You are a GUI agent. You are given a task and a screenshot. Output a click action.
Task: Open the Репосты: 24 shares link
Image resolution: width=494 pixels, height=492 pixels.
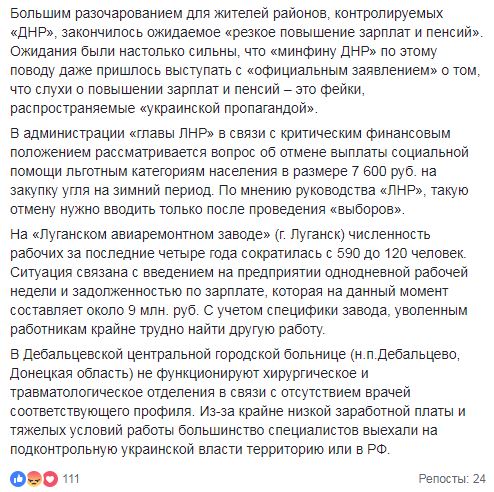pos(452,479)
